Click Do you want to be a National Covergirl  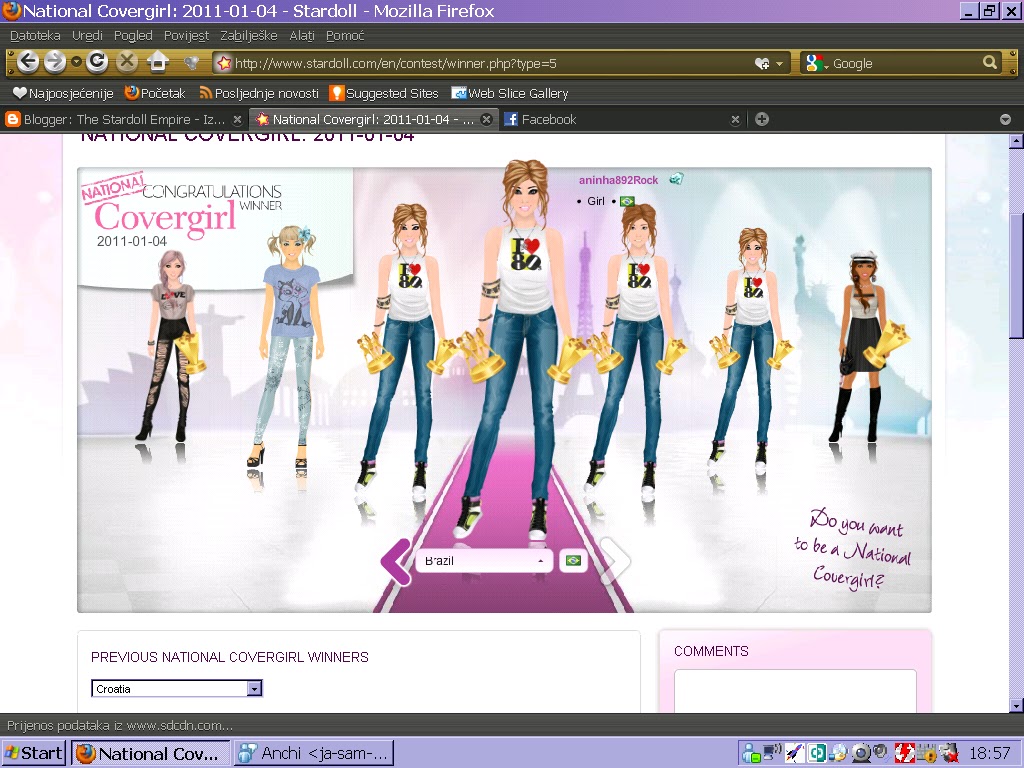pos(853,549)
